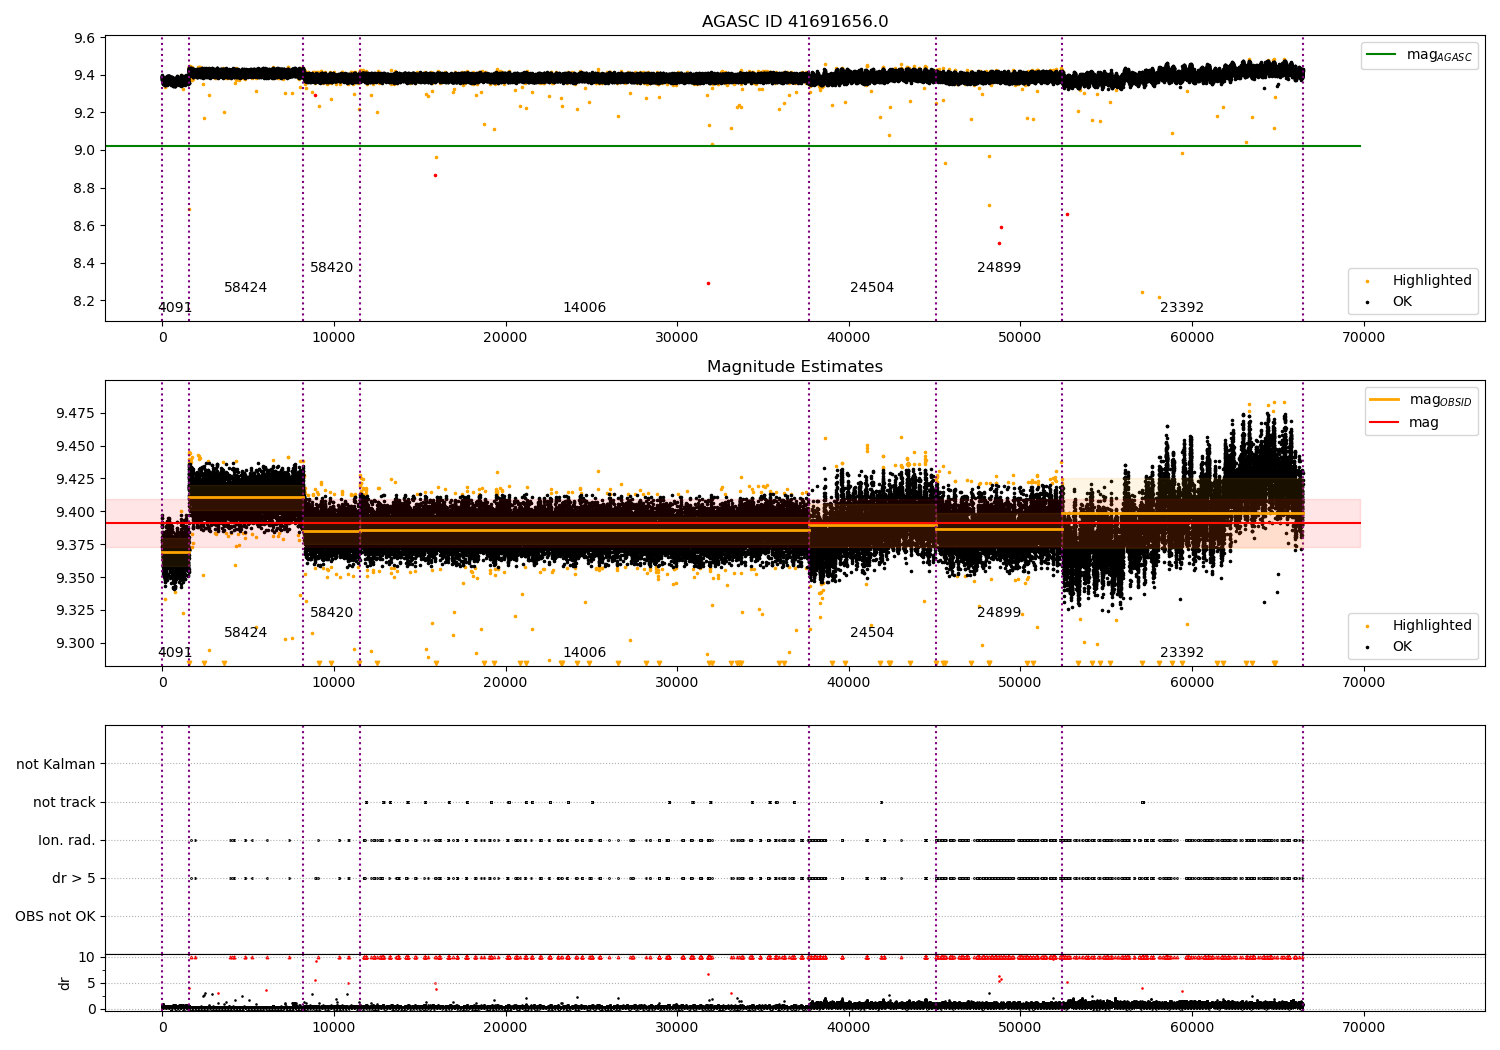Image resolution: width=1500 pixels, height=1050 pixels.
Task: Click the 'OBS not OK' axis label
Action: (55, 916)
